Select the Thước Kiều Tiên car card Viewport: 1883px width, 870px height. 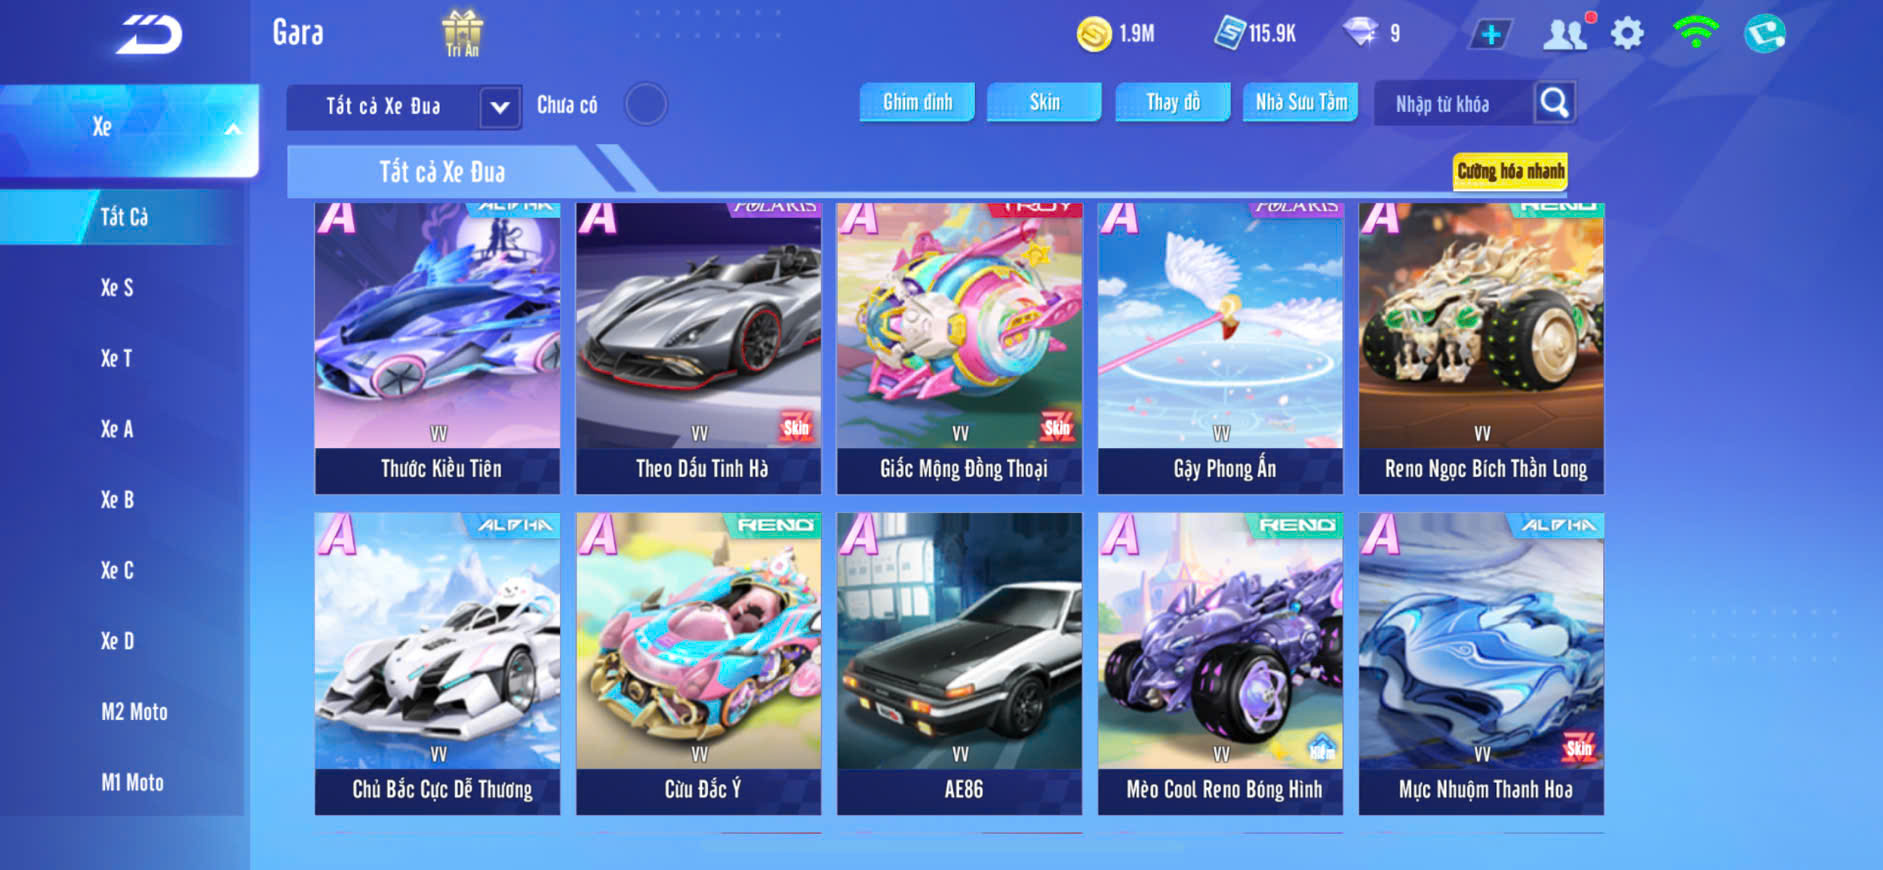[x=438, y=348]
